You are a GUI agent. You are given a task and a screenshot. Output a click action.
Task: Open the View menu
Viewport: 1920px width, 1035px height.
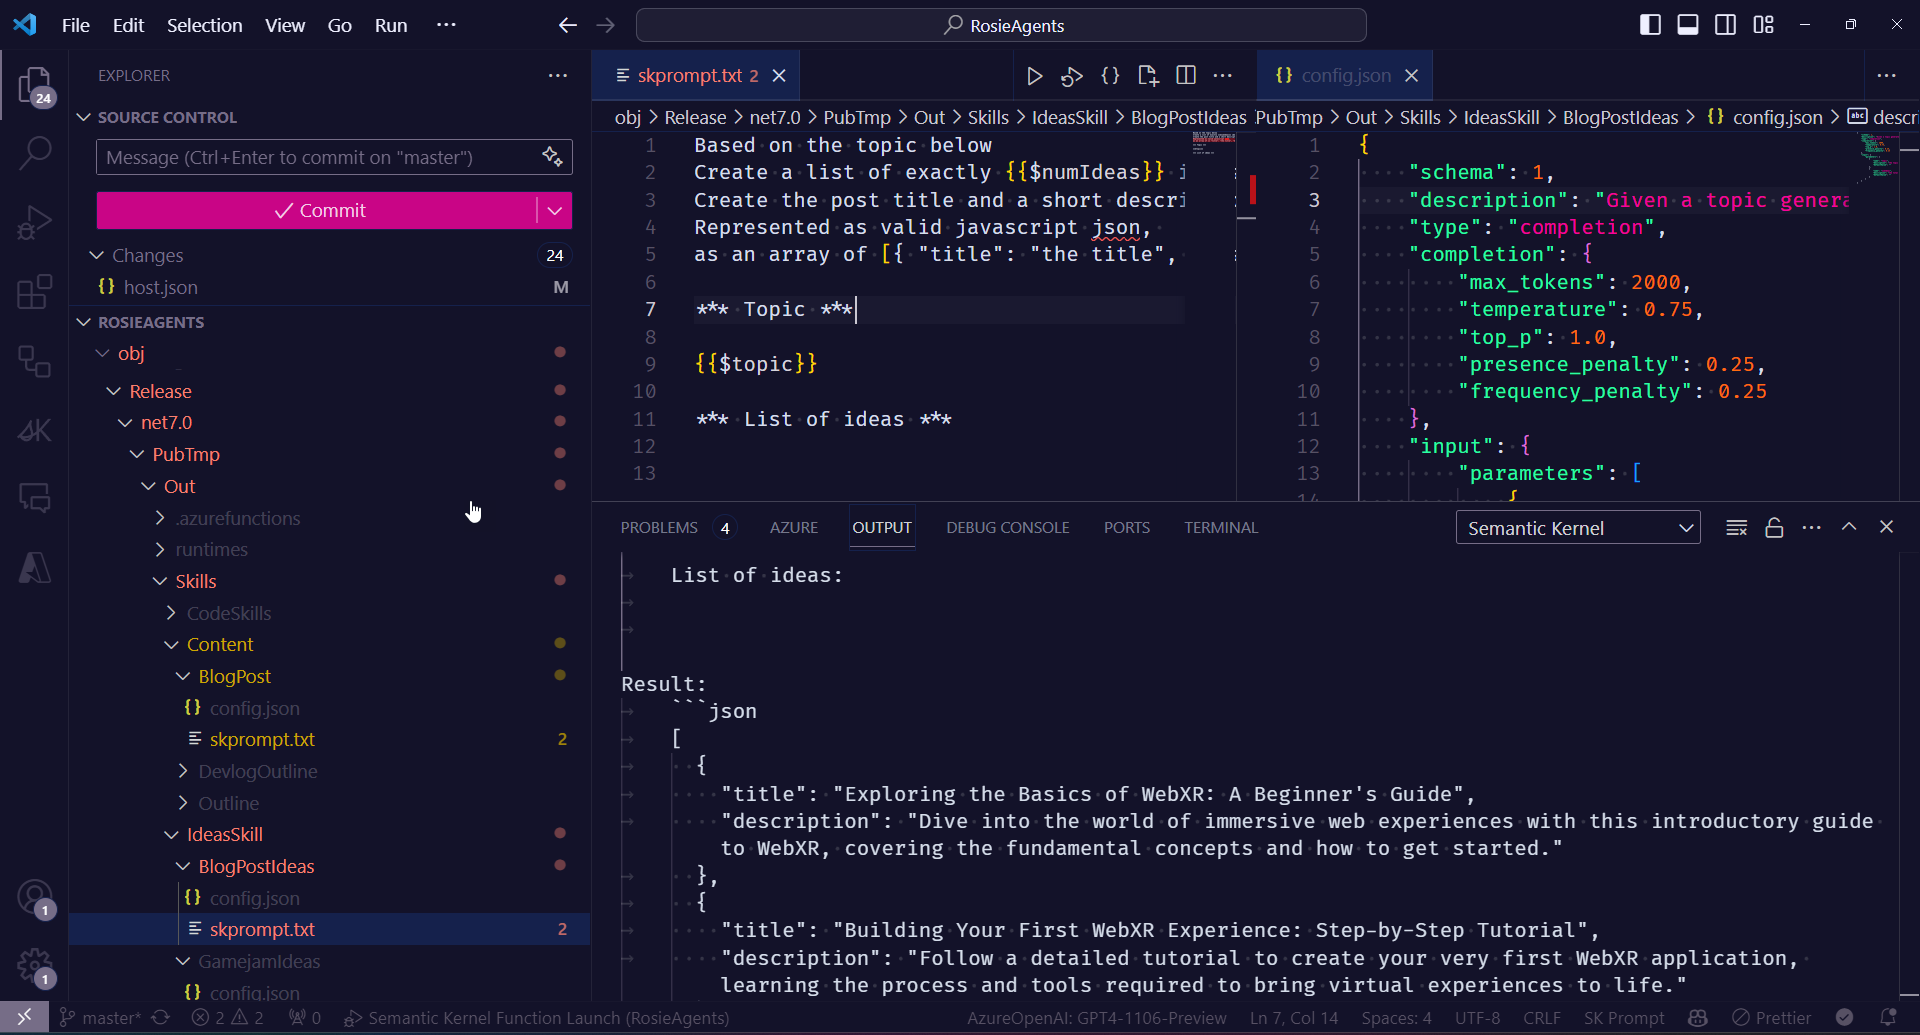click(285, 25)
